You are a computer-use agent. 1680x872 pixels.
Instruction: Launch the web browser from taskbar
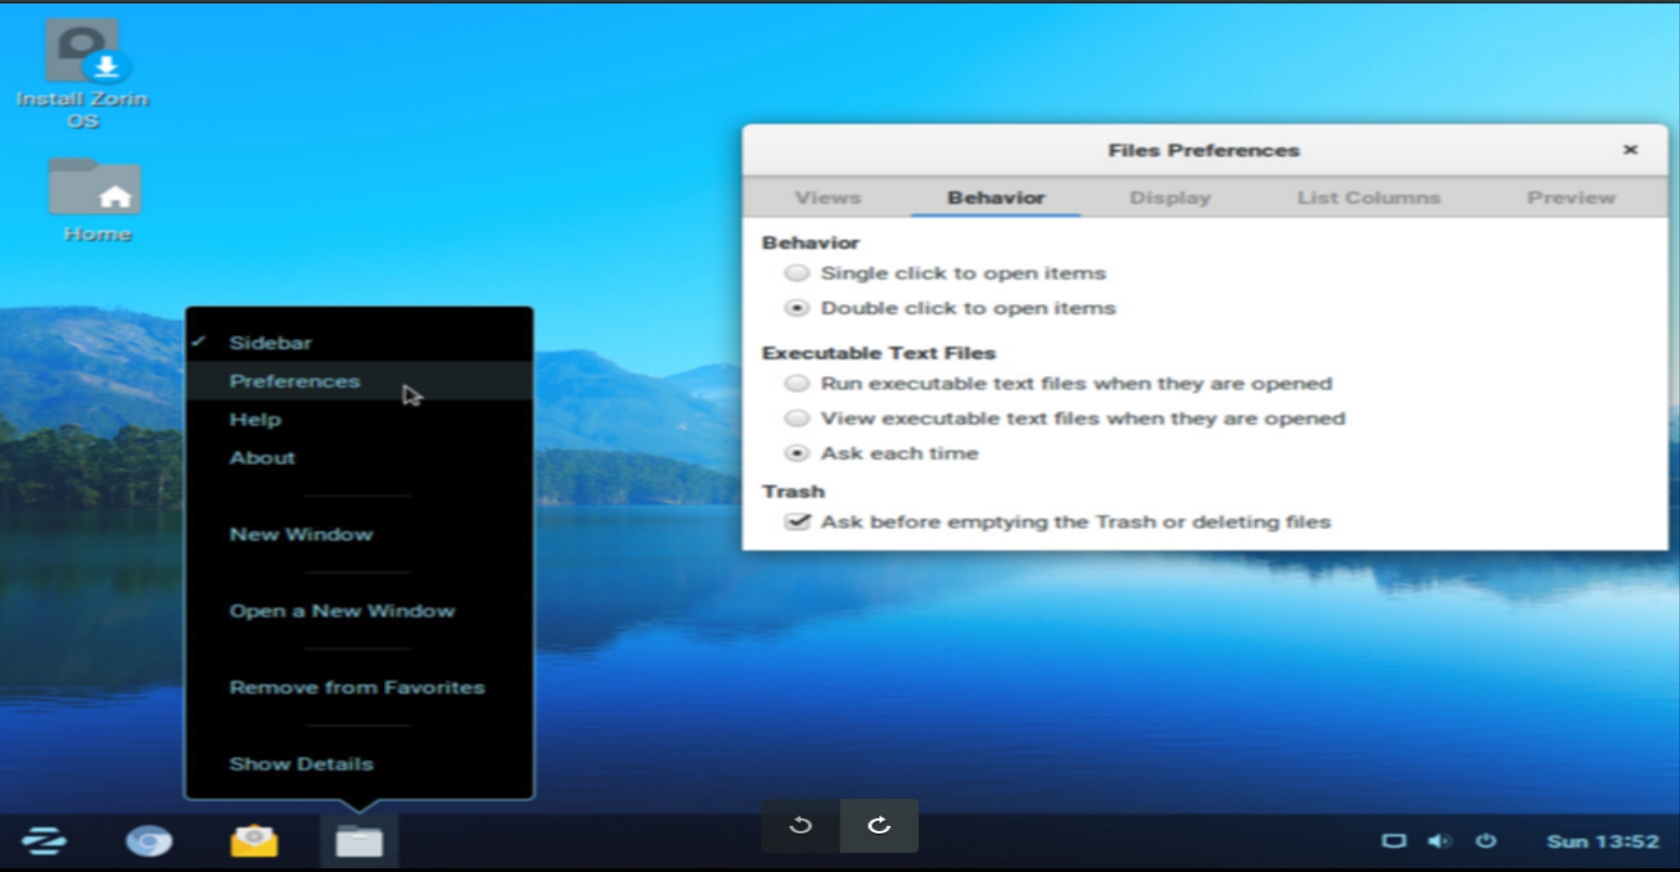click(149, 842)
